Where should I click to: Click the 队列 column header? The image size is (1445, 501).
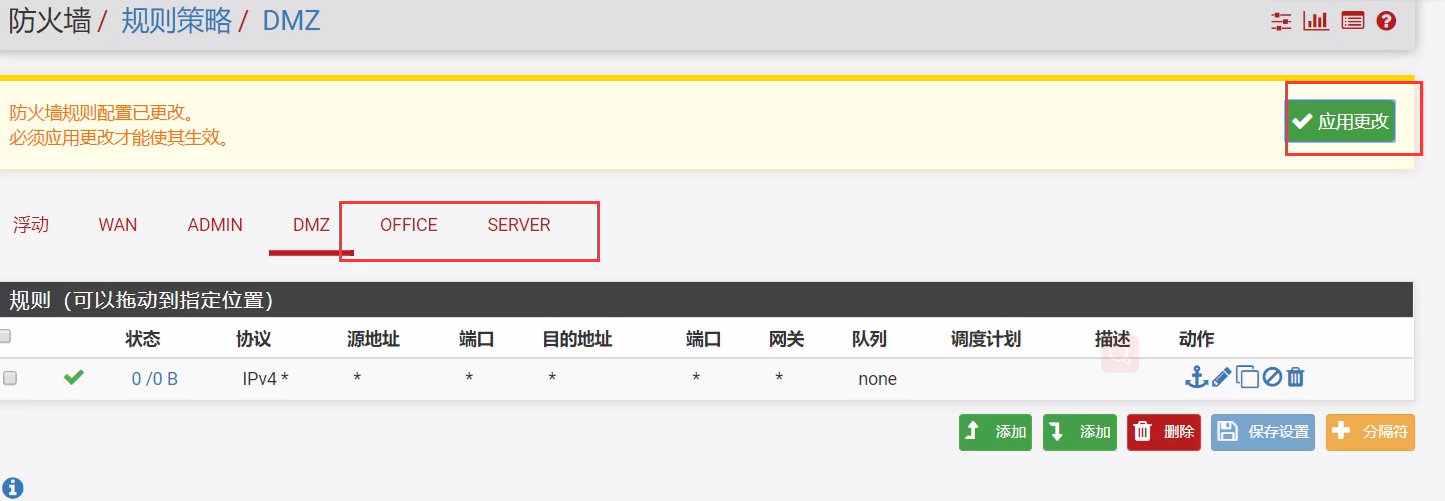[x=869, y=339]
